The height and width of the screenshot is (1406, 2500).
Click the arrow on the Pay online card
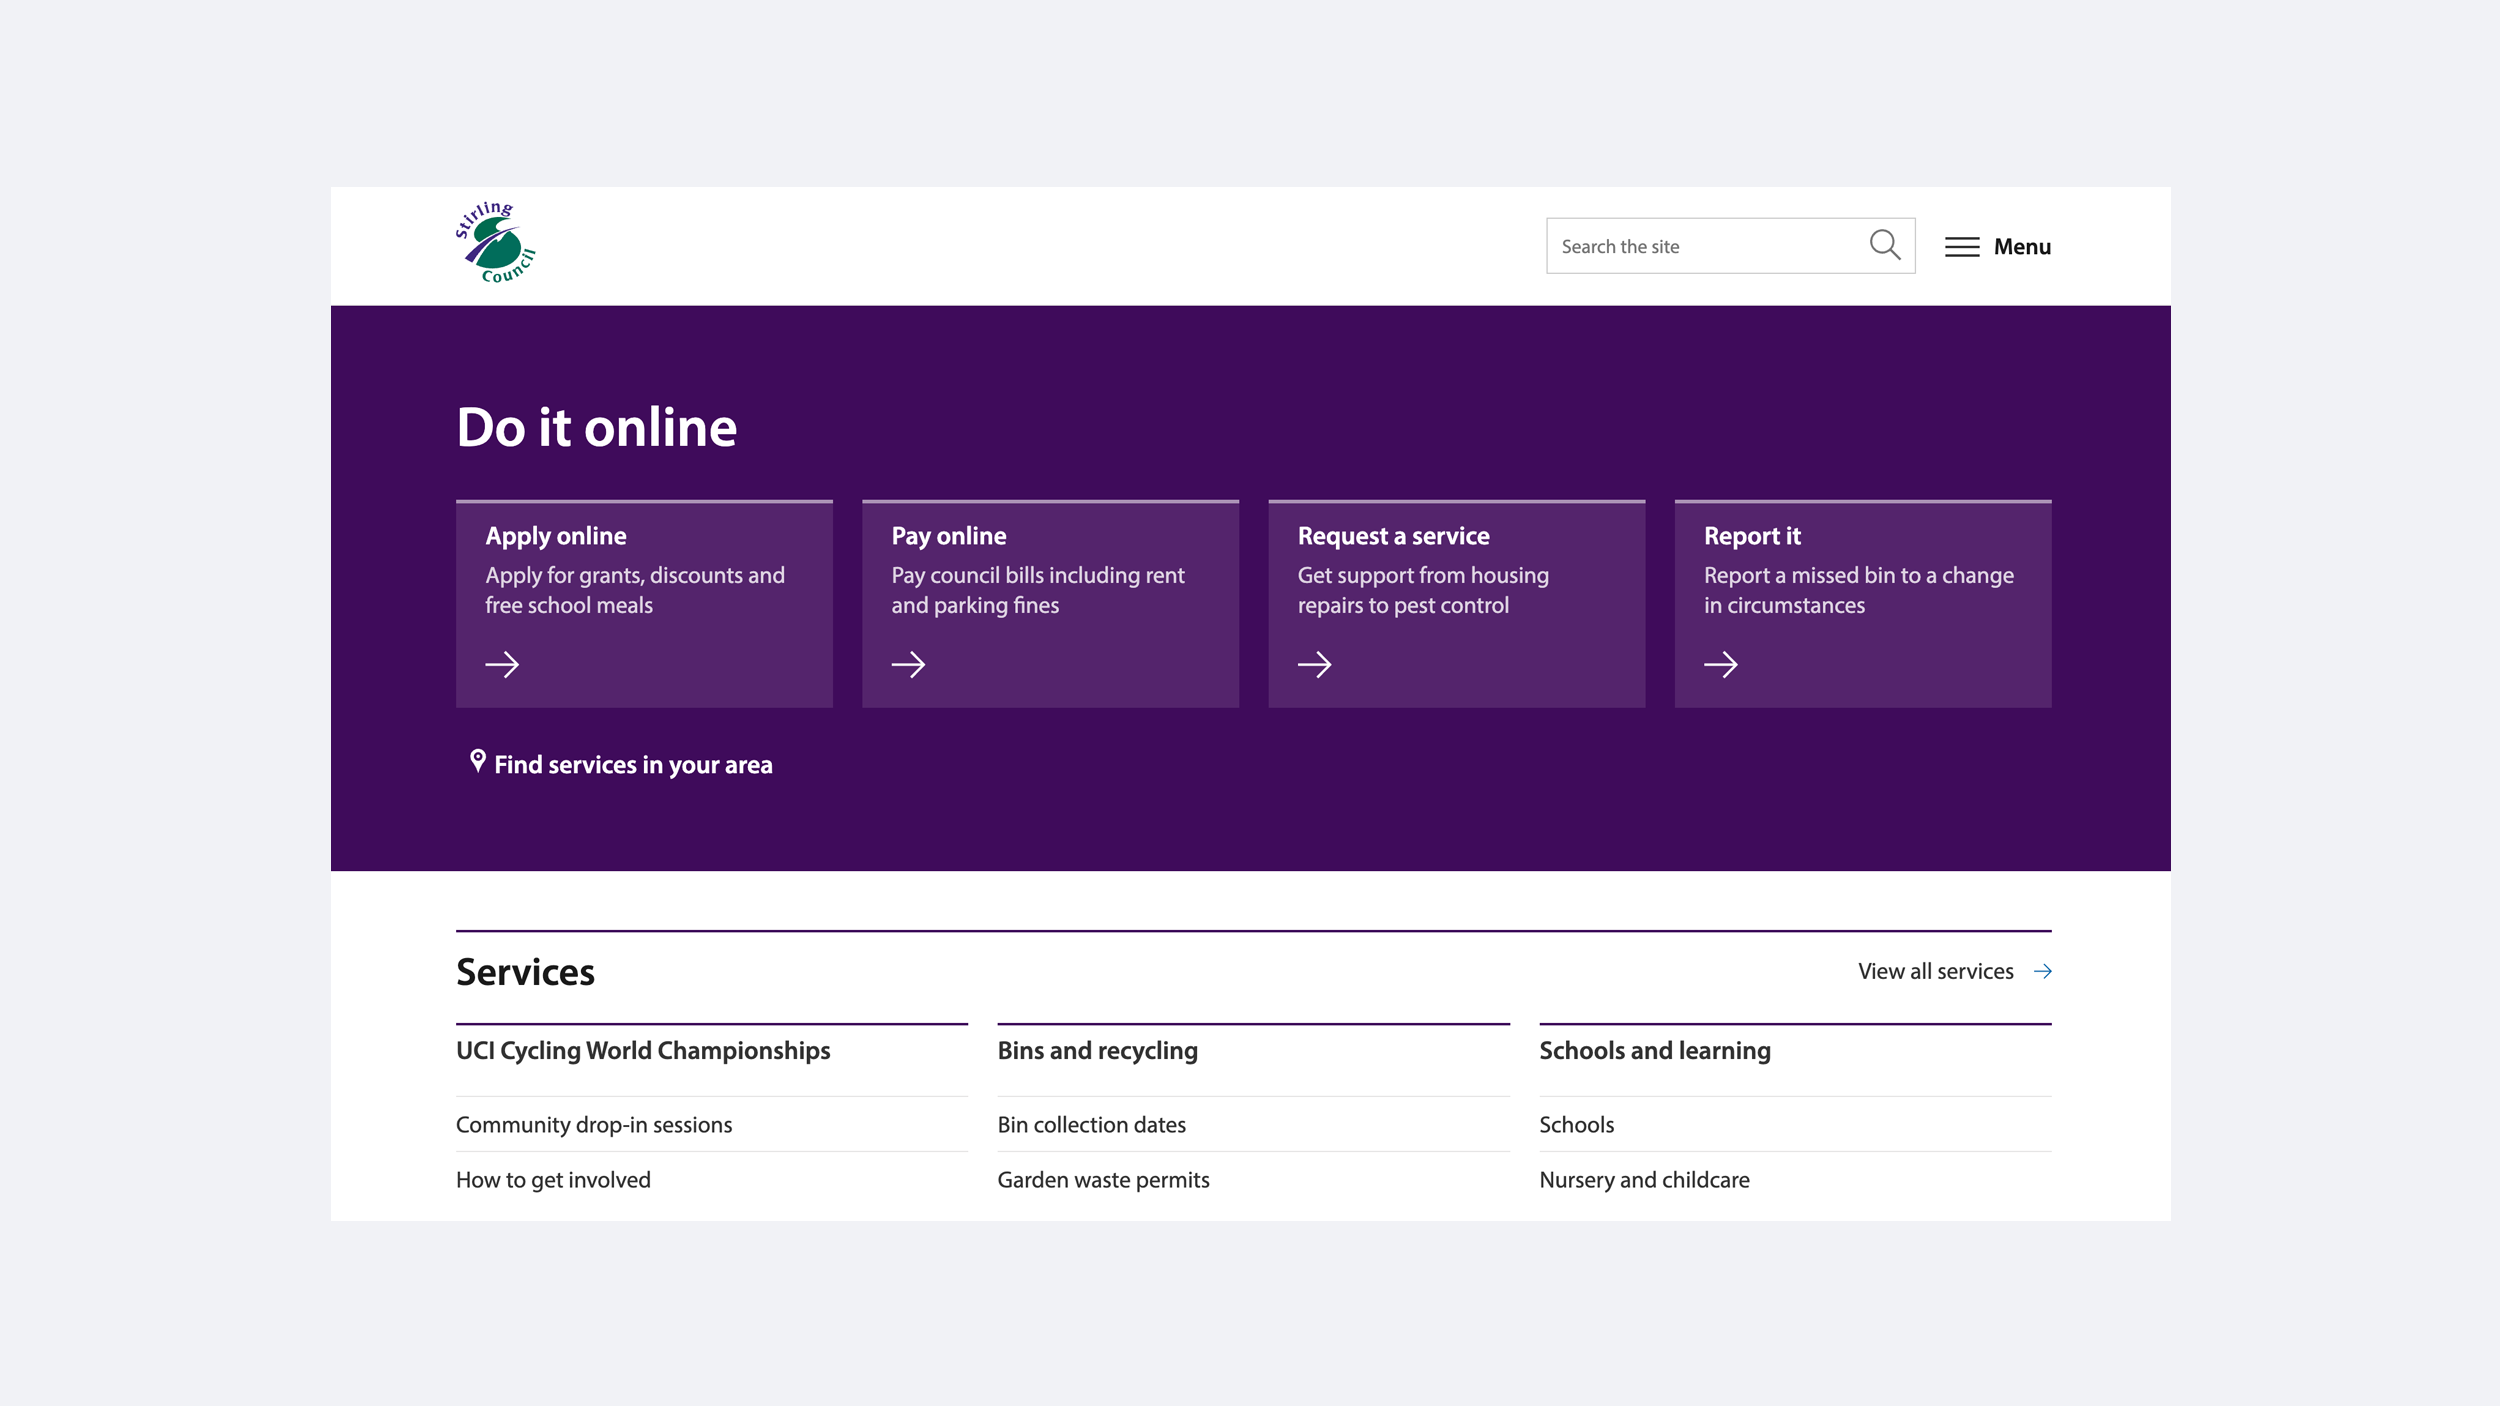pos(910,664)
